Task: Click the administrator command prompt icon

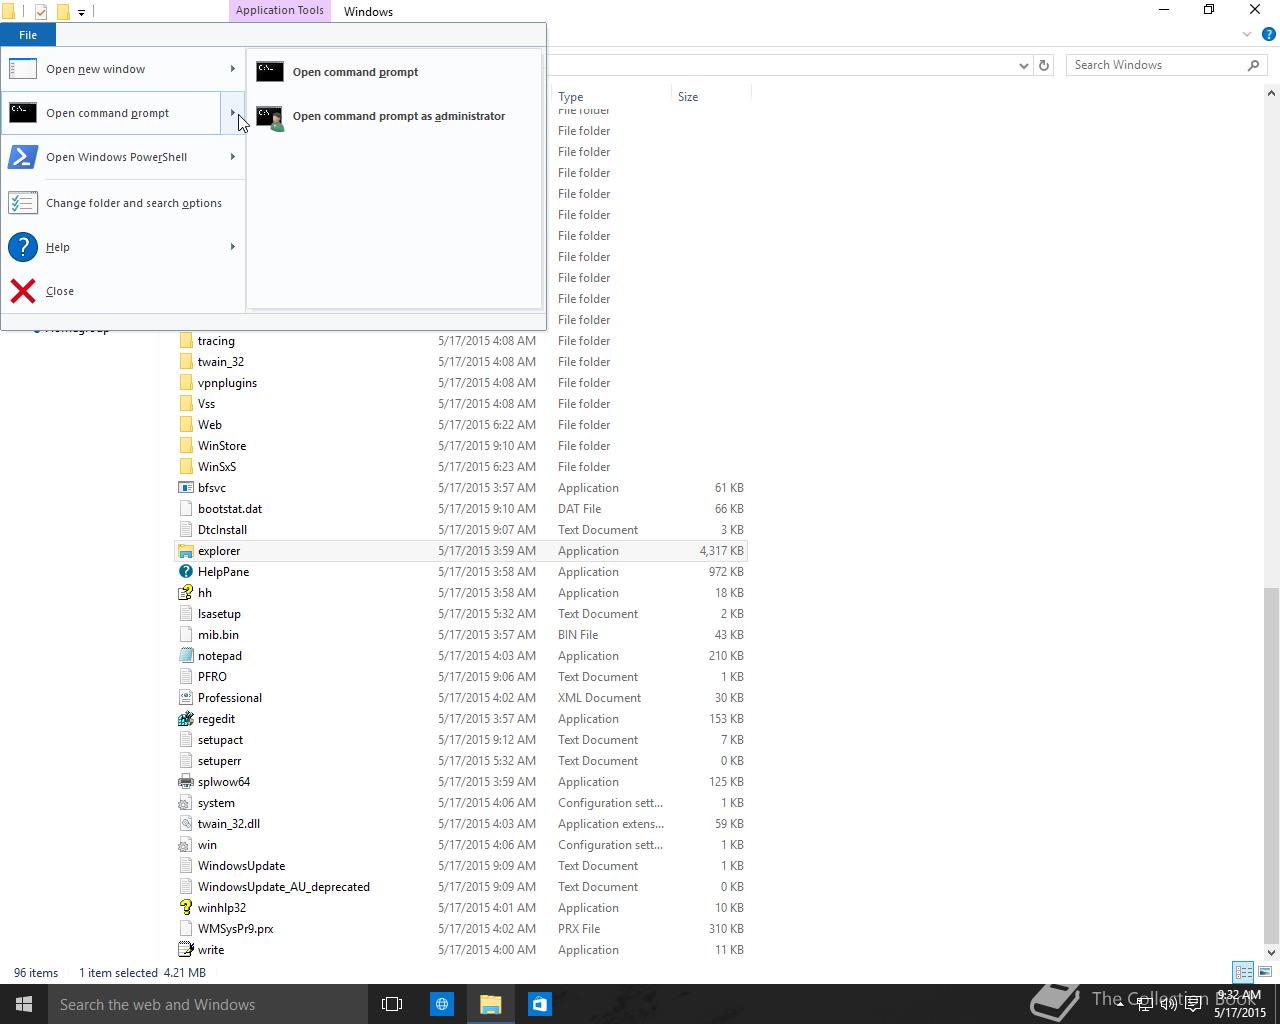Action: pos(270,117)
